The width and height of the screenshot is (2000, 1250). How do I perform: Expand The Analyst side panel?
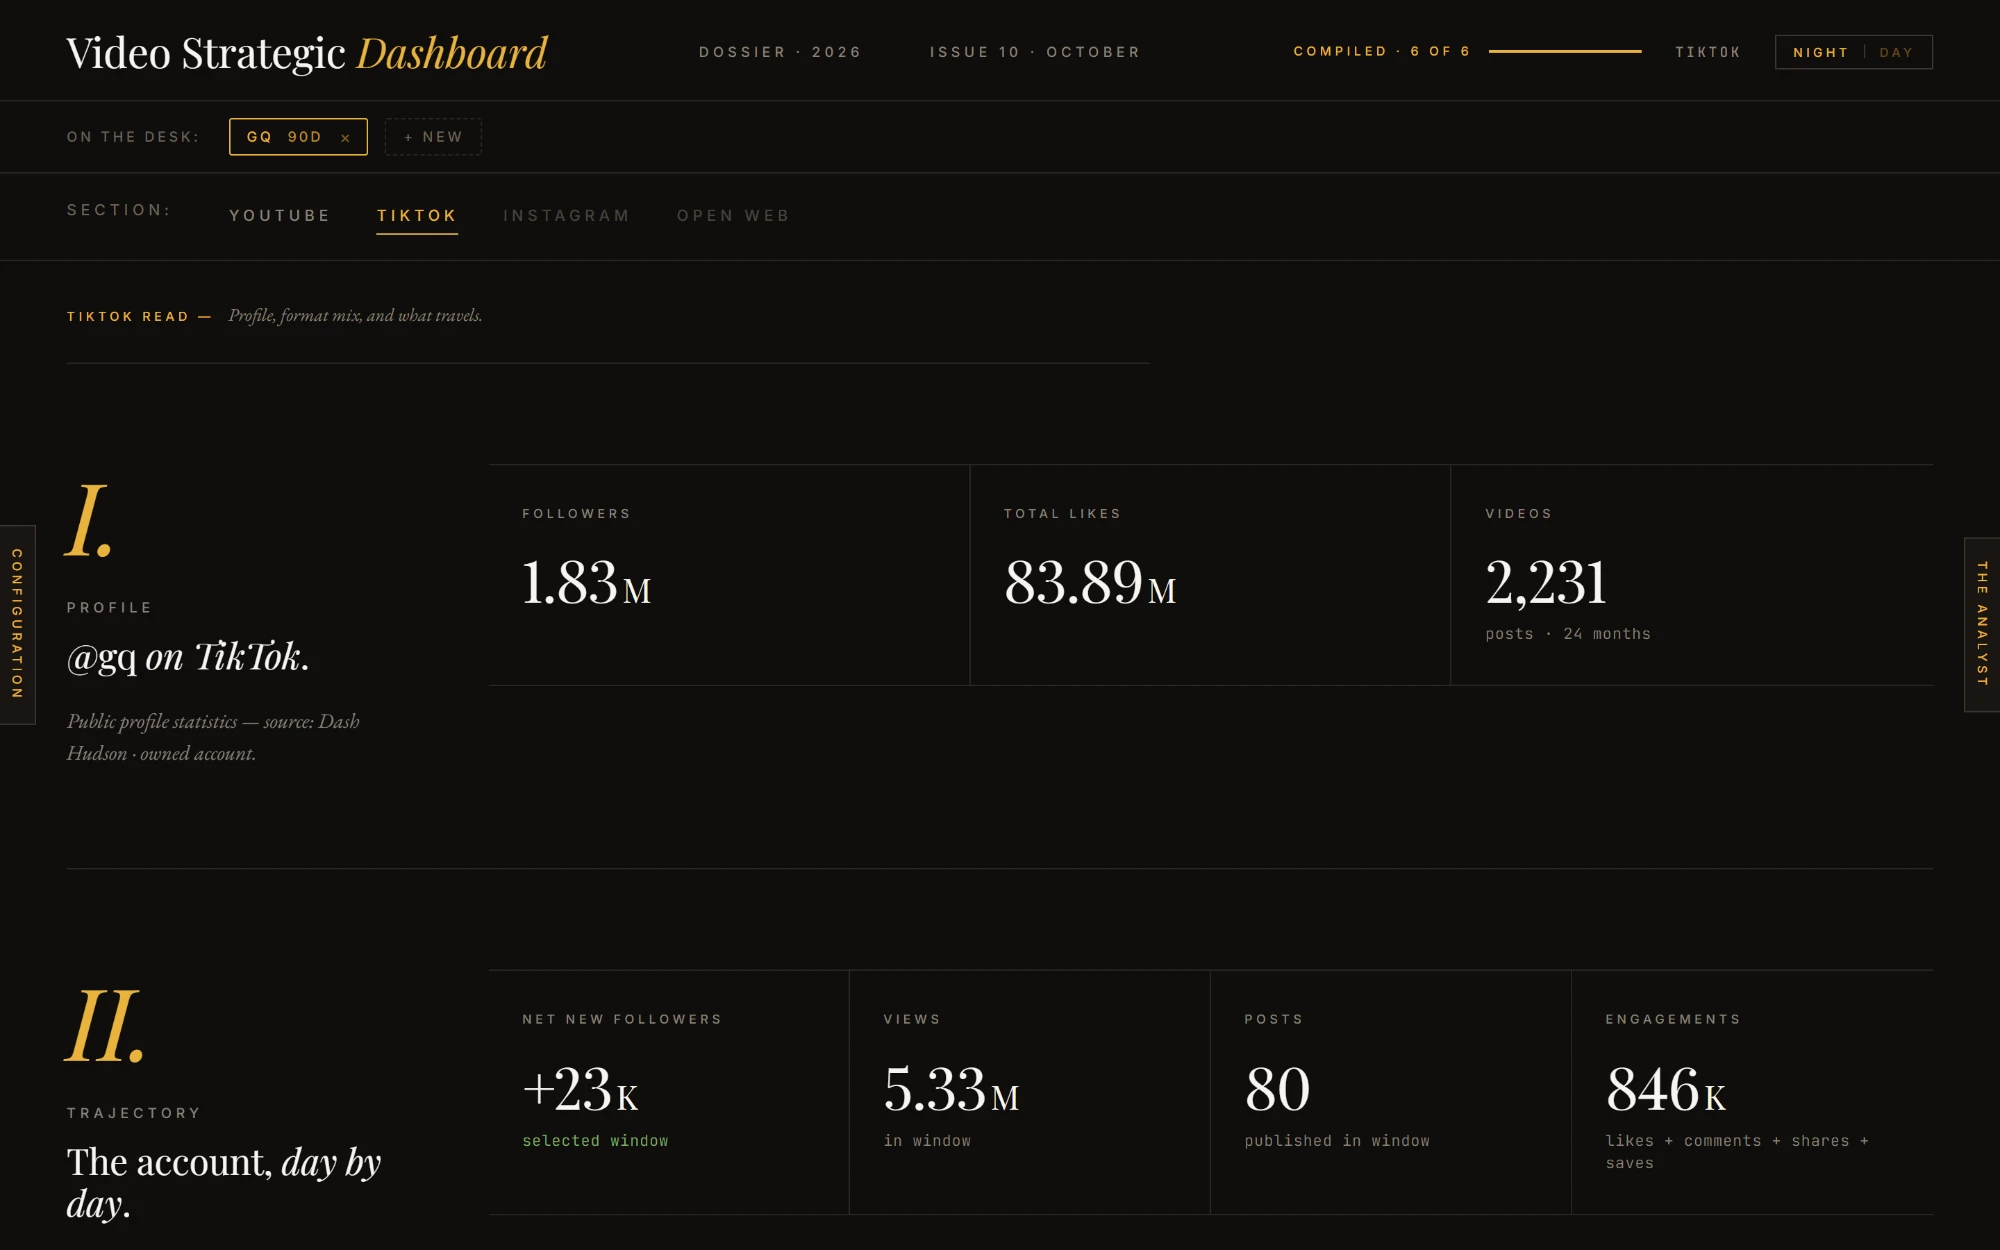(1982, 624)
